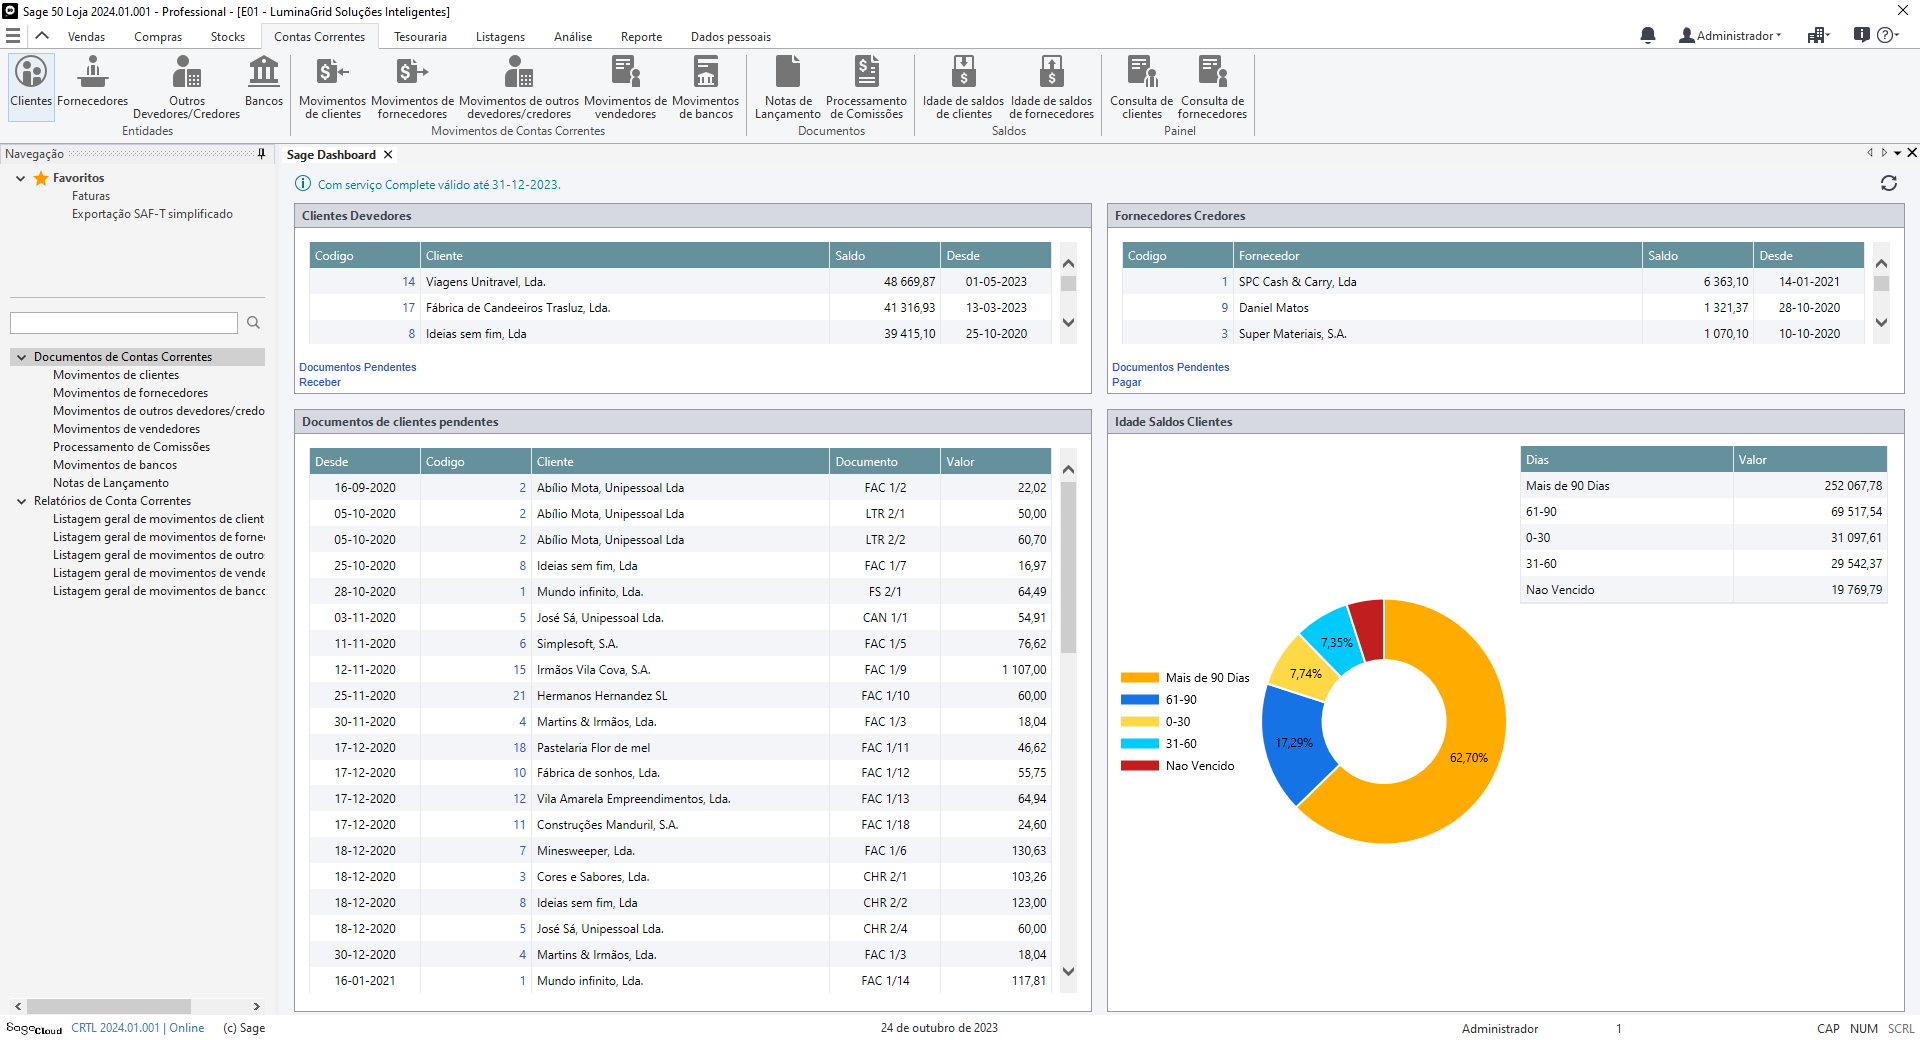Close the Sage Dashboard tab
Image resolution: width=1920 pixels, height=1040 pixels.
(x=388, y=155)
